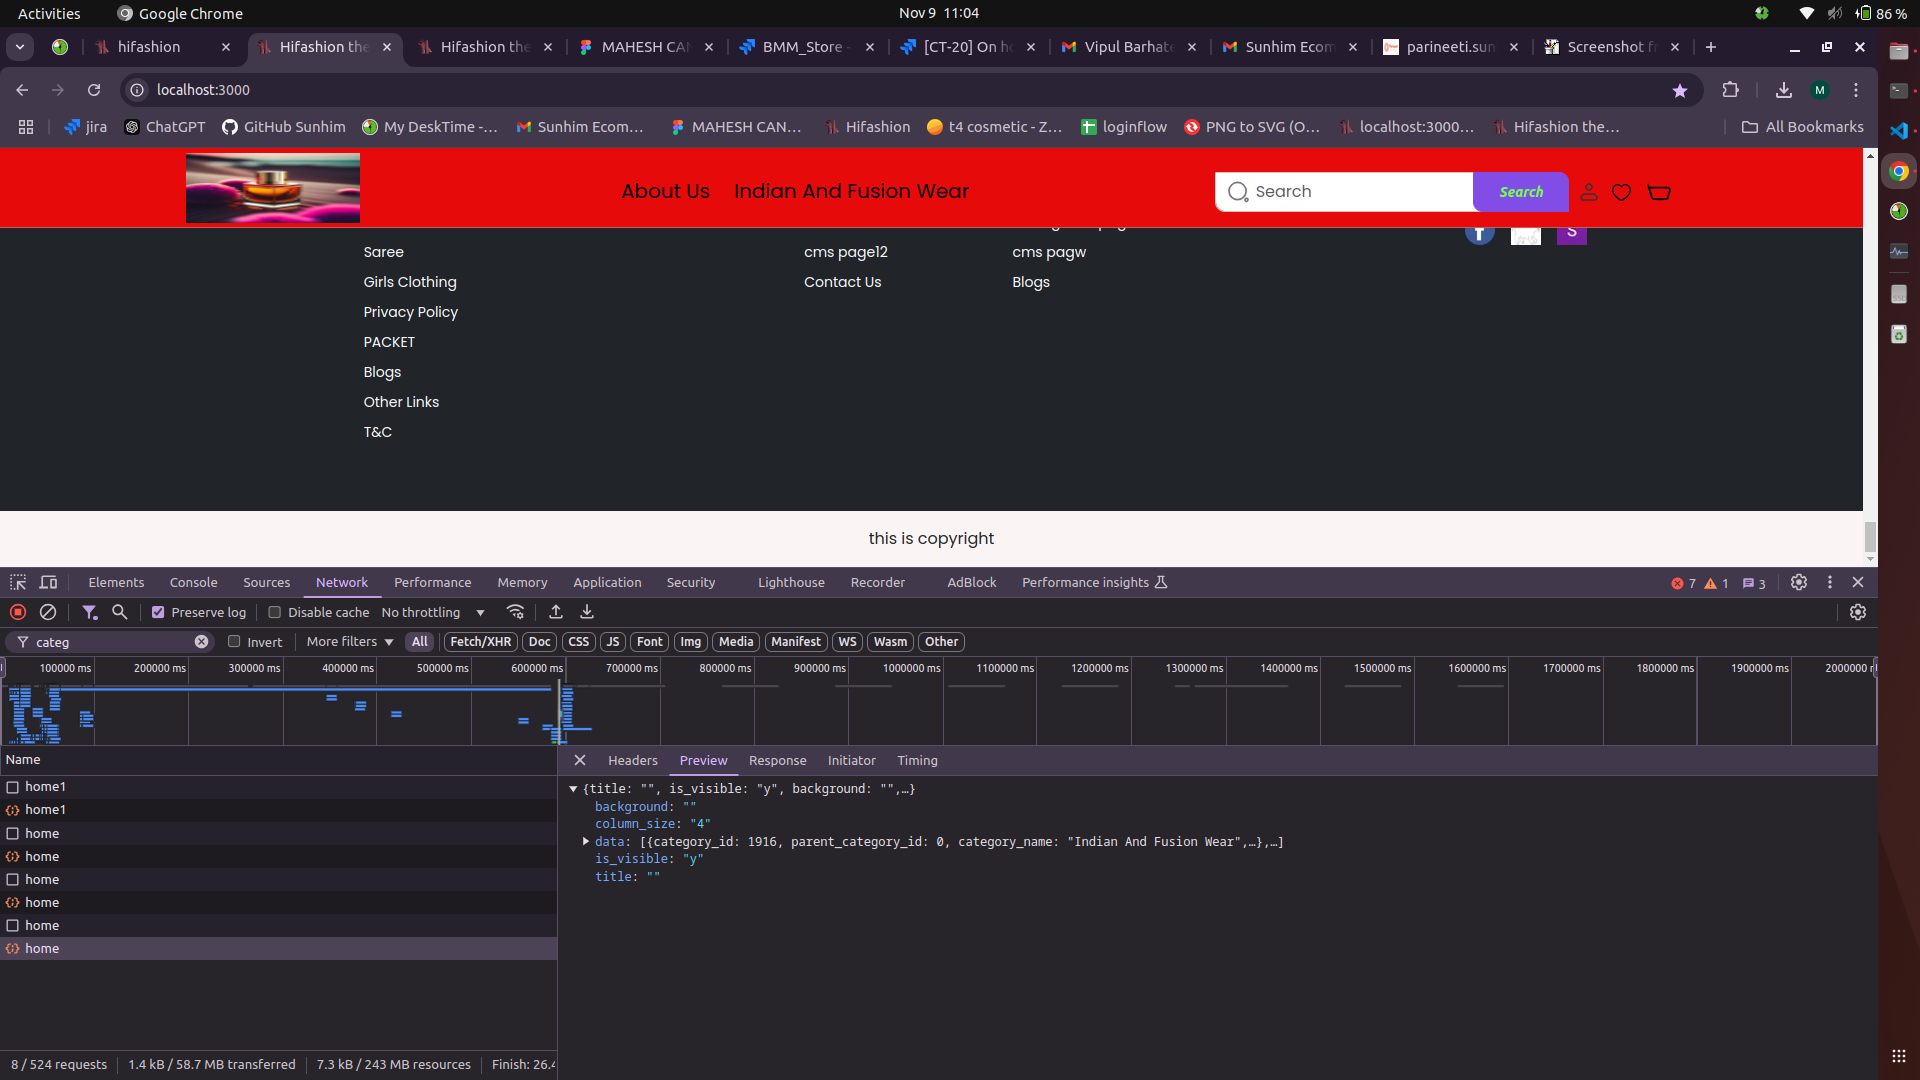Click the page vertical scrollbar thumb
This screenshot has height=1080, width=1920.
pyautogui.click(x=1870, y=536)
